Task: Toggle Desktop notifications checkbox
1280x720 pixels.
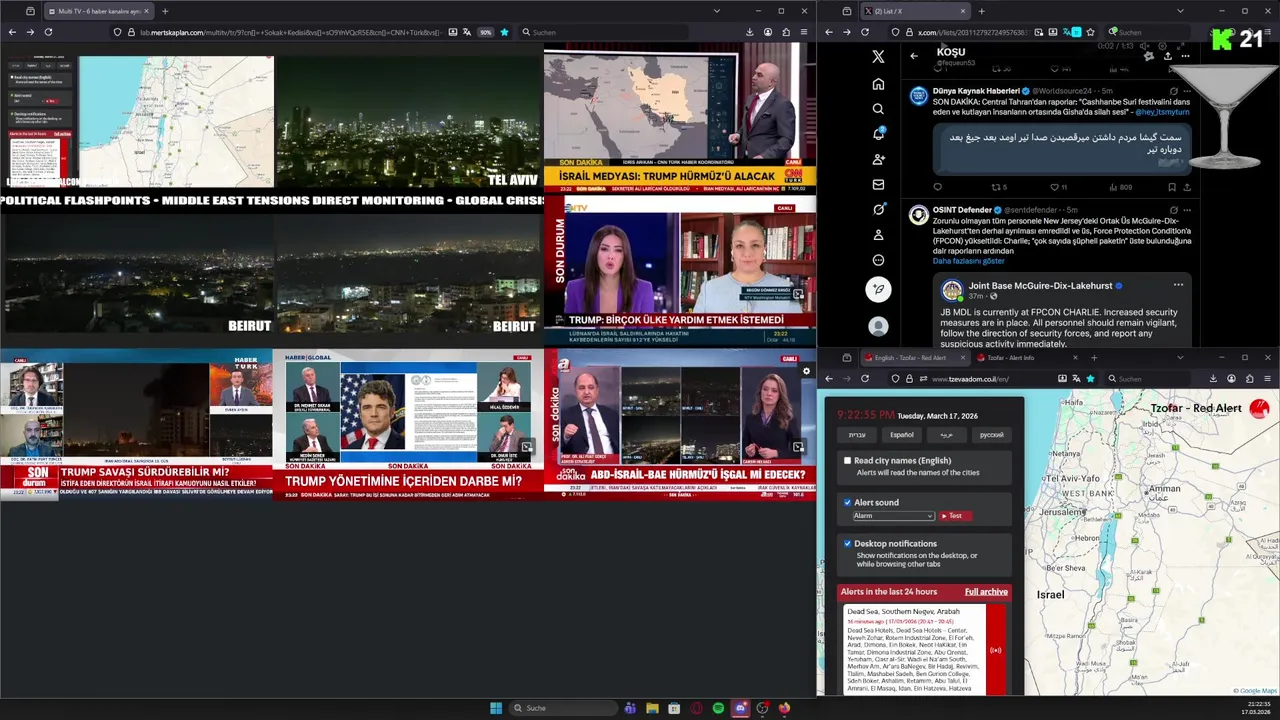Action: 847,544
